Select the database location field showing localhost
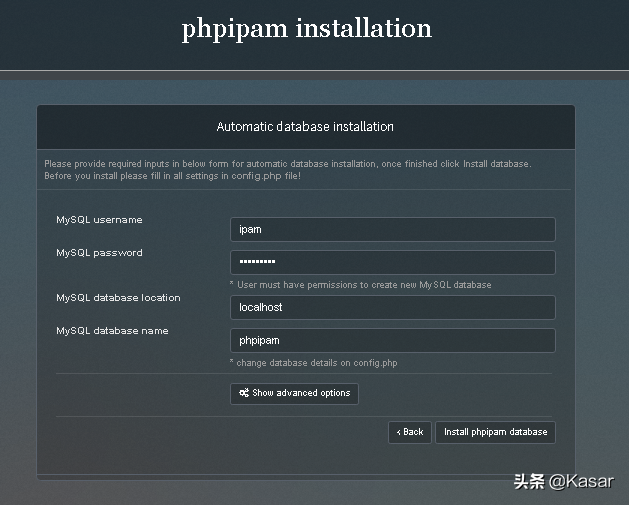This screenshot has height=505, width=629. pos(392,307)
